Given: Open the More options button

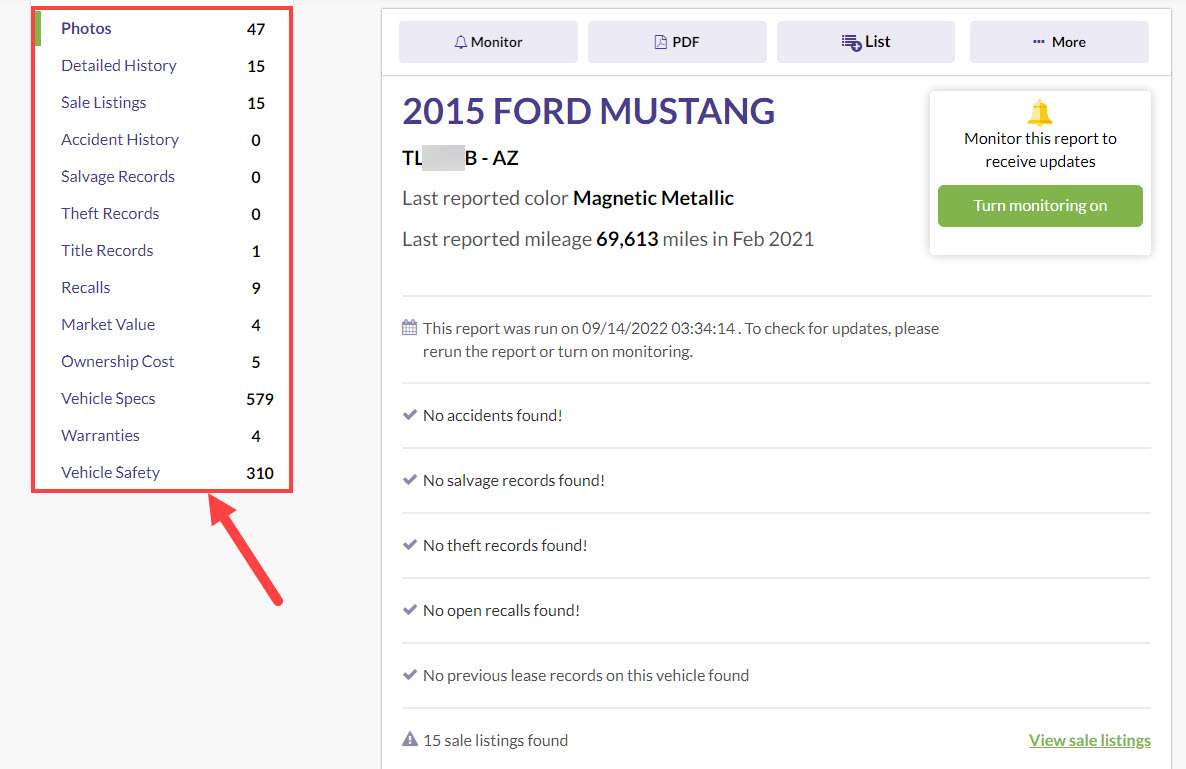Looking at the screenshot, I should (x=1059, y=42).
